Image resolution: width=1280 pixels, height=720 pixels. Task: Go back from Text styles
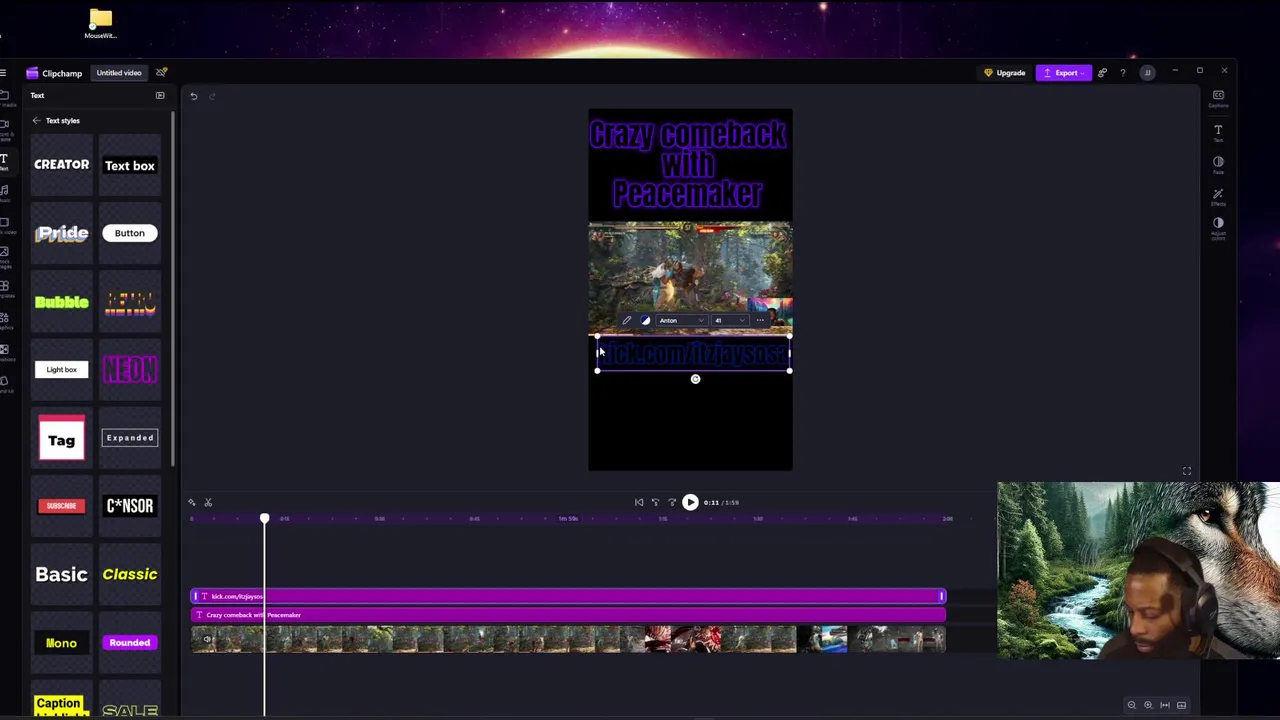pyautogui.click(x=36, y=121)
